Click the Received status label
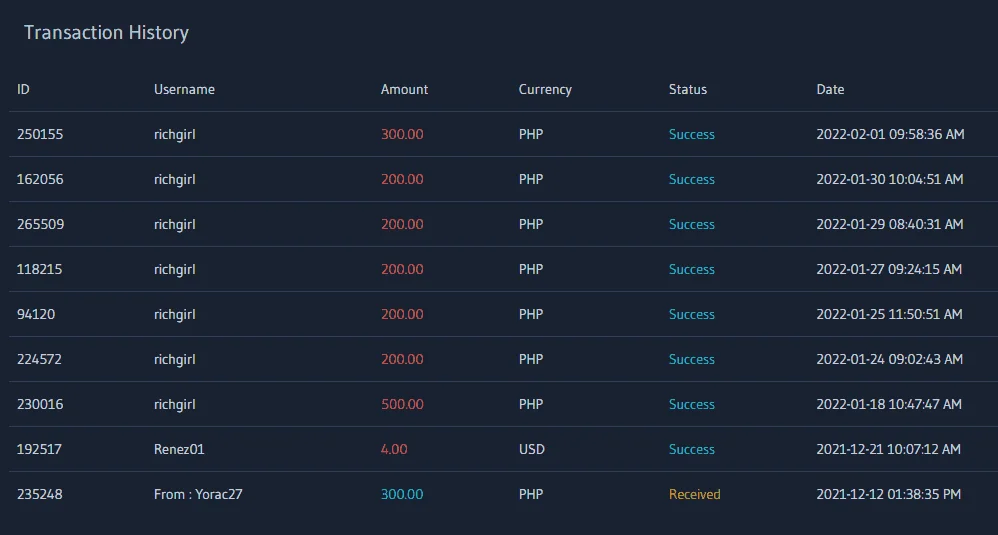The height and width of the screenshot is (535, 998). (694, 494)
